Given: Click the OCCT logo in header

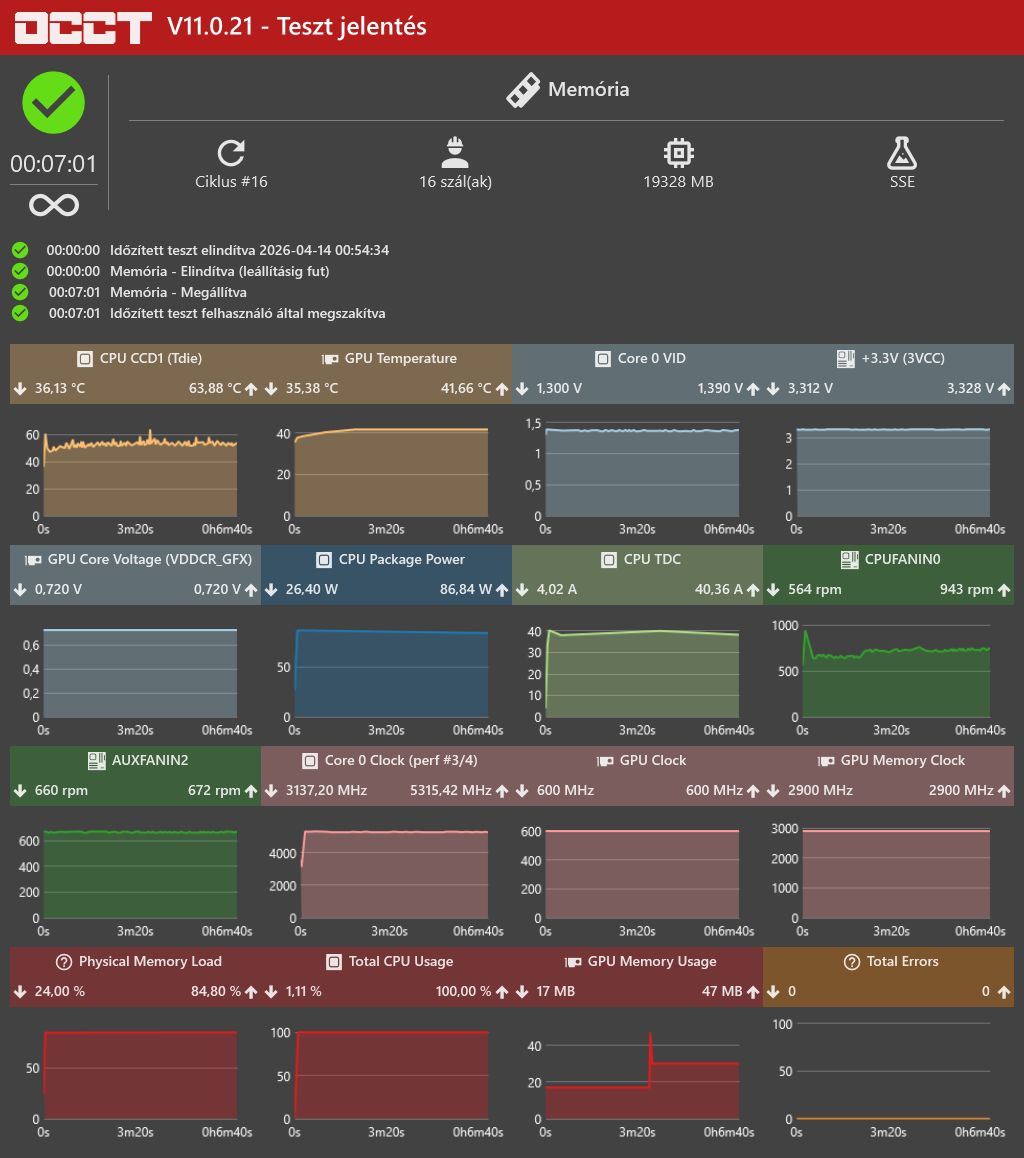Looking at the screenshot, I should [83, 28].
